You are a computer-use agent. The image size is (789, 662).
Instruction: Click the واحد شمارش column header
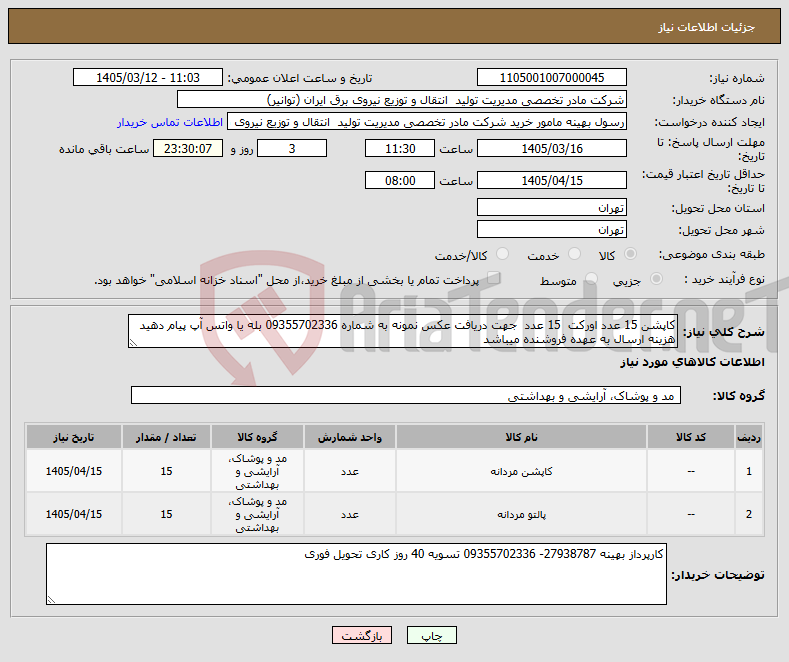350,437
